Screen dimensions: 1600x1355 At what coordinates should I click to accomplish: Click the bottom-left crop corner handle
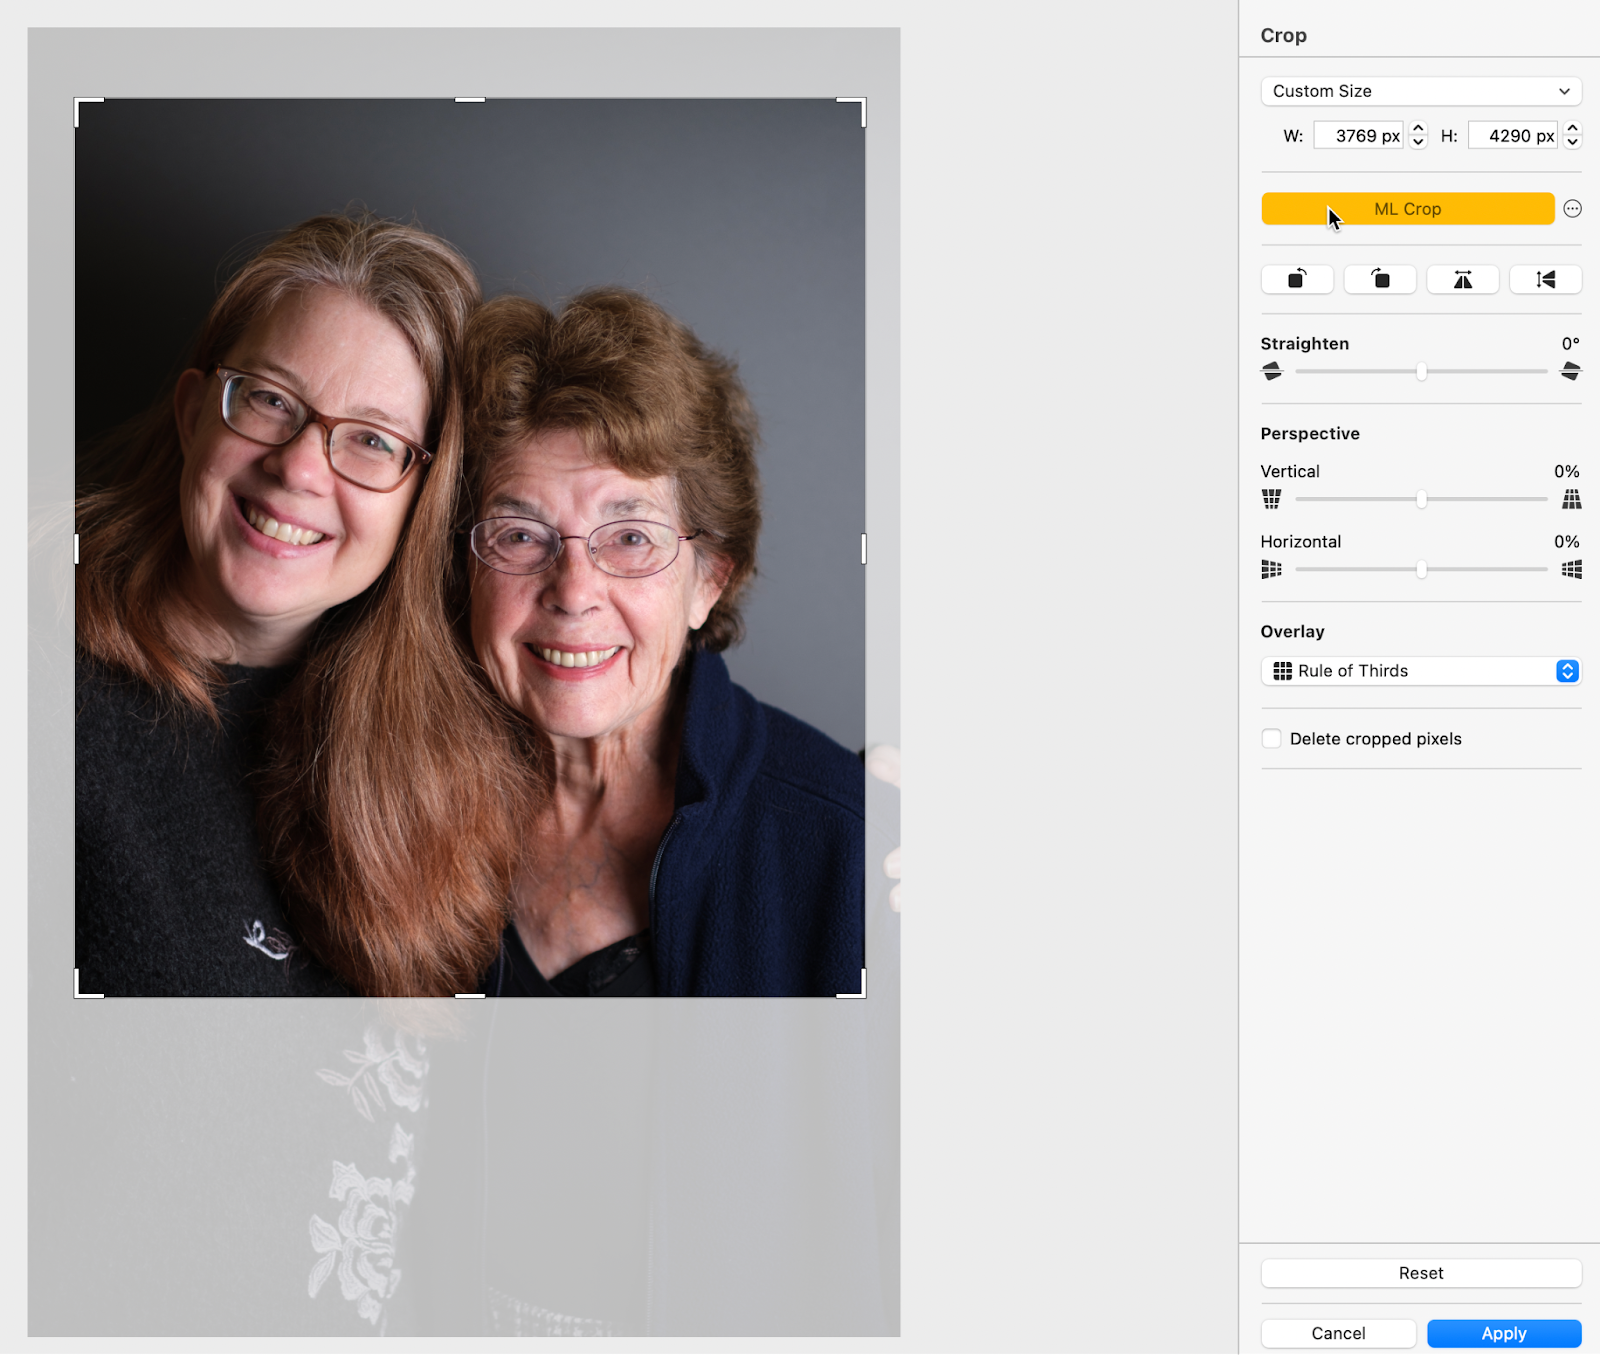coord(78,994)
